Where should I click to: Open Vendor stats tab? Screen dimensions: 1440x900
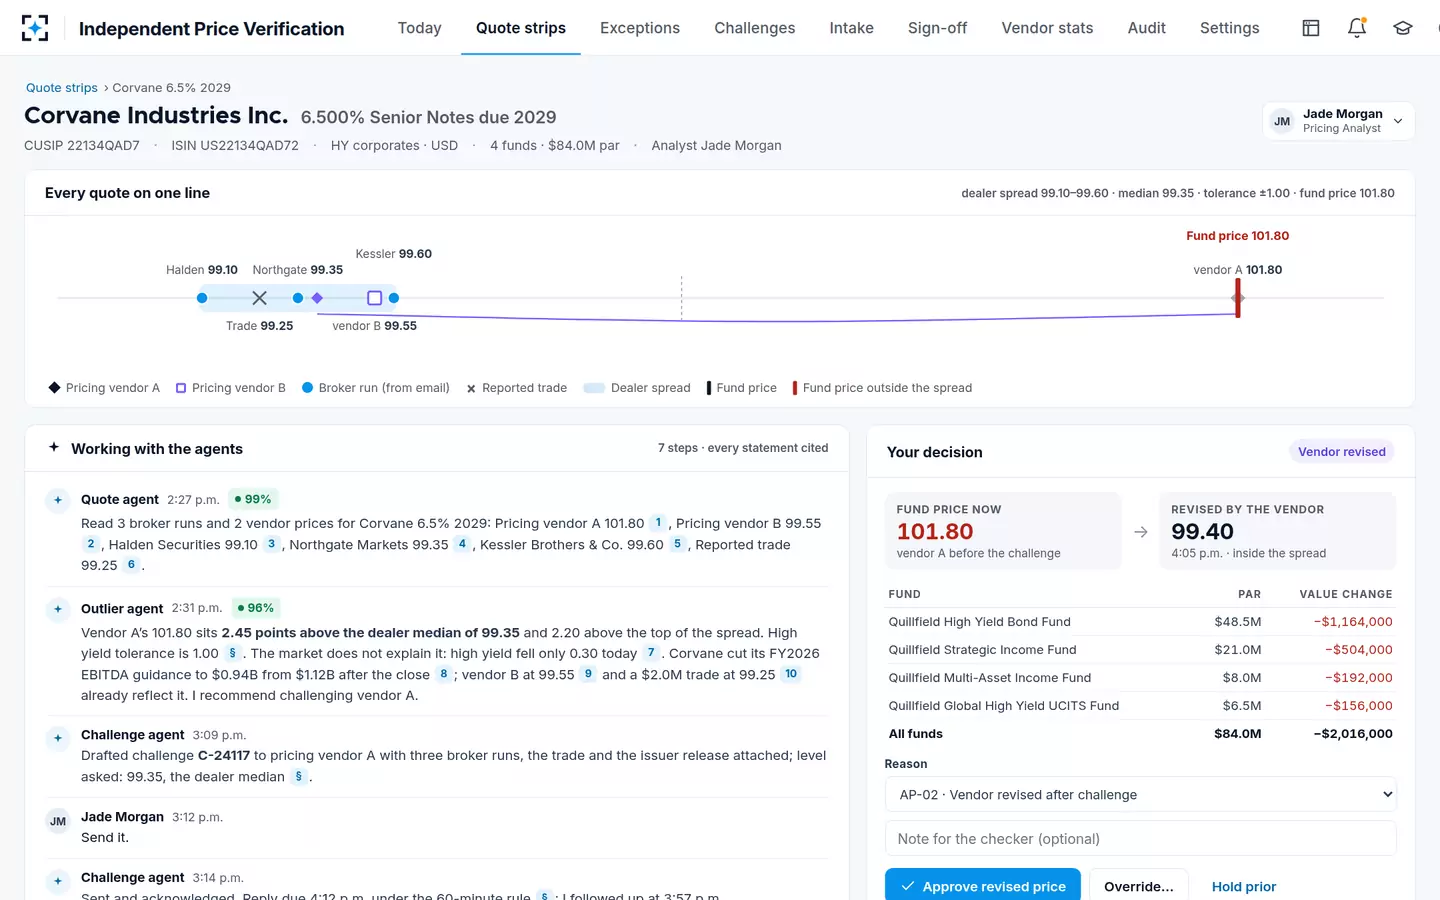[x=1047, y=28]
